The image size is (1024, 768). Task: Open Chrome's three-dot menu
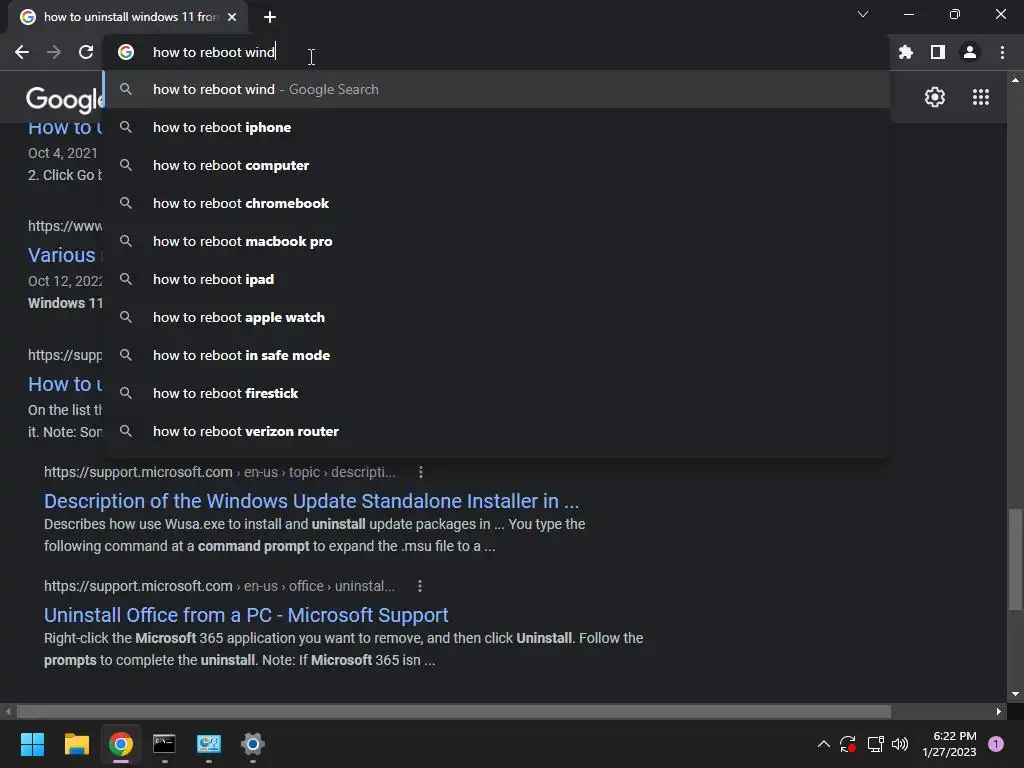coord(1002,52)
